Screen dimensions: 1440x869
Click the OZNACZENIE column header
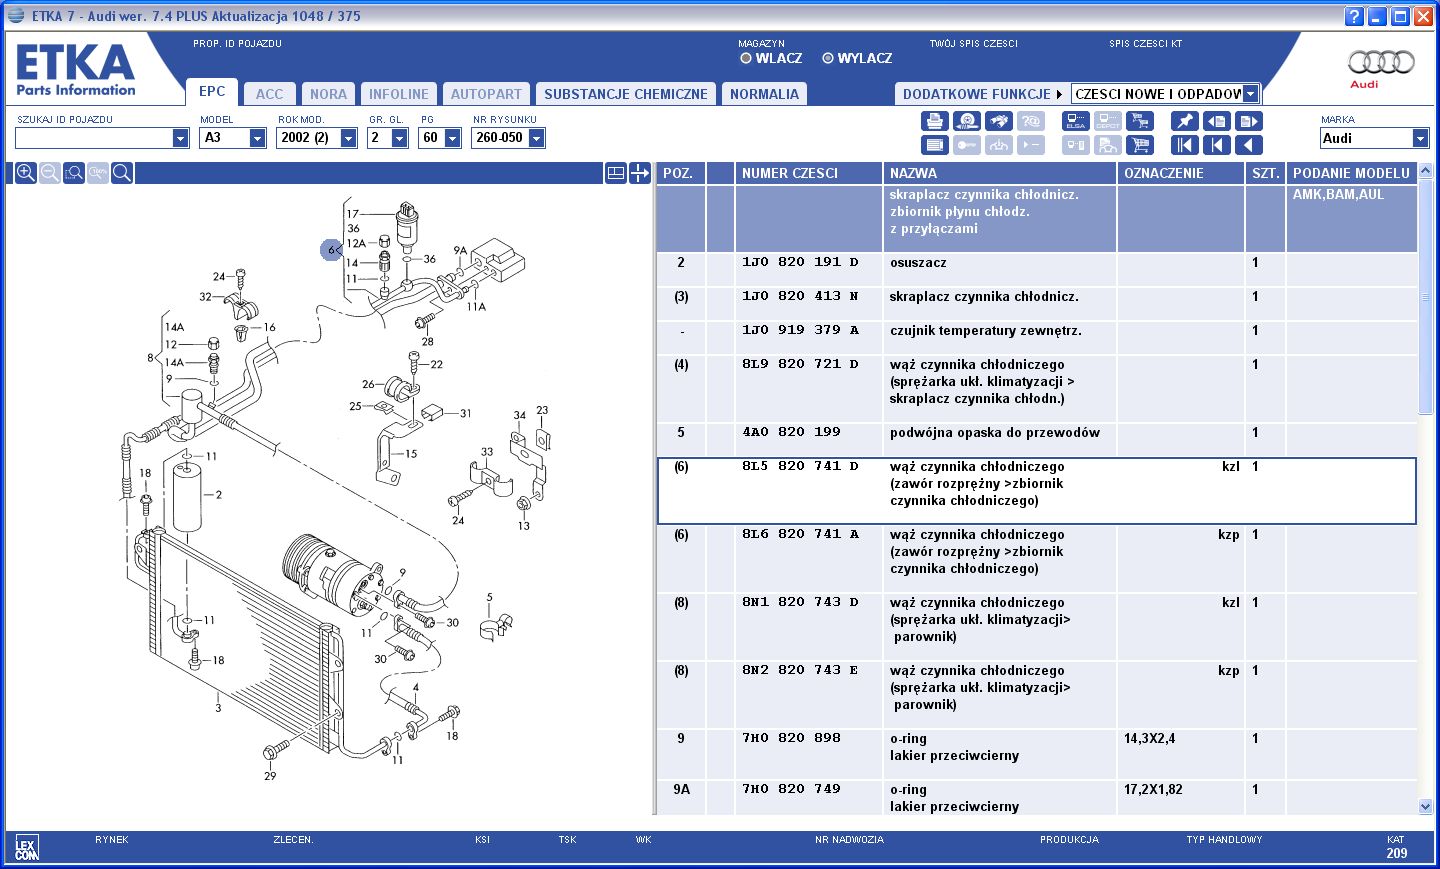tap(1181, 173)
